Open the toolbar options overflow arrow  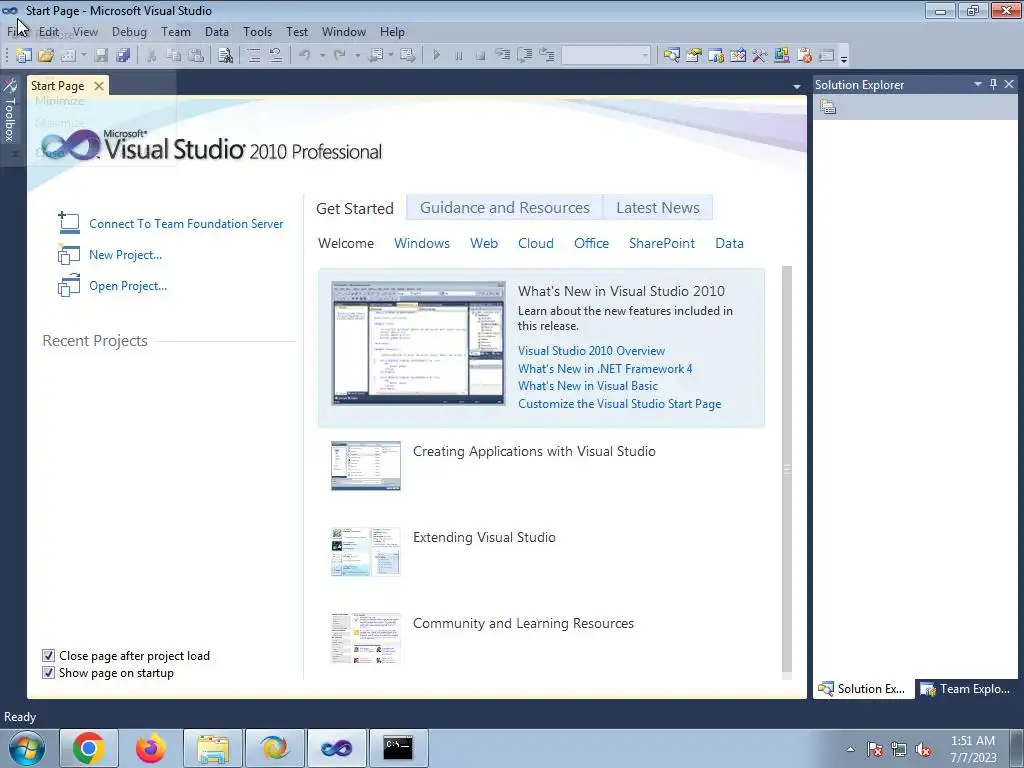point(844,59)
